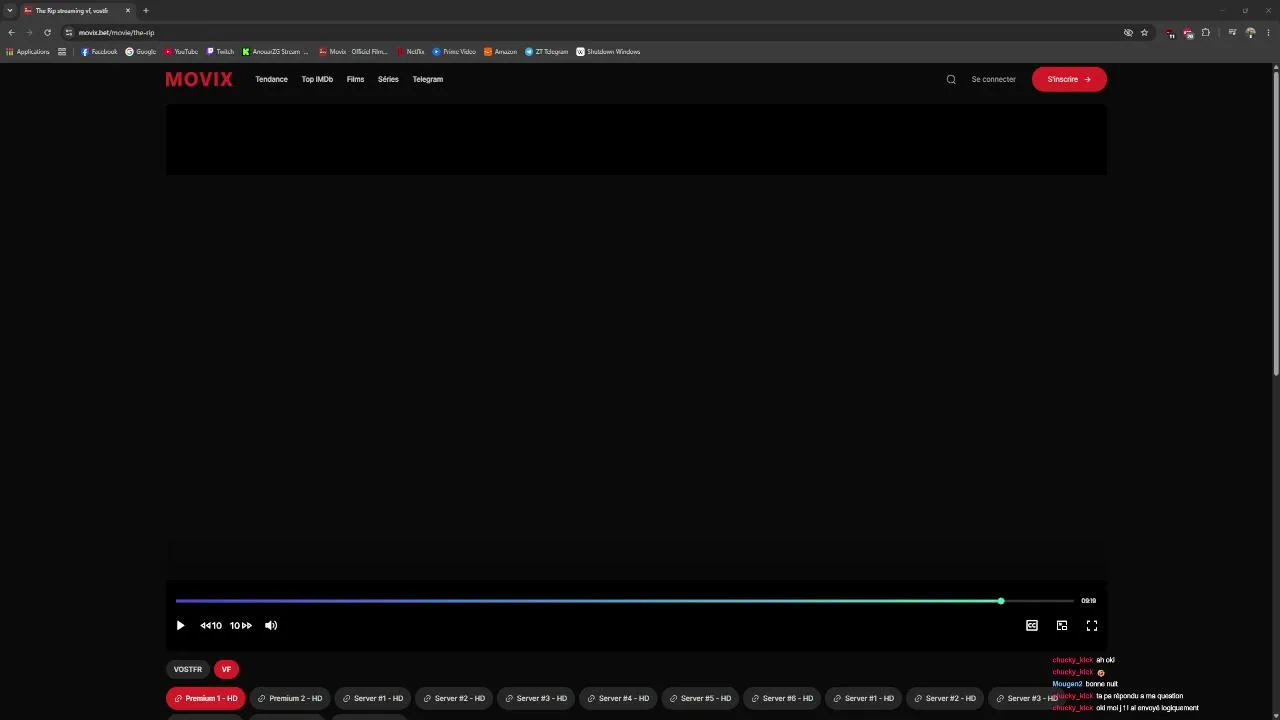Image resolution: width=1280 pixels, height=720 pixels.
Task: Open the YouTube bookmark
Action: [181, 52]
